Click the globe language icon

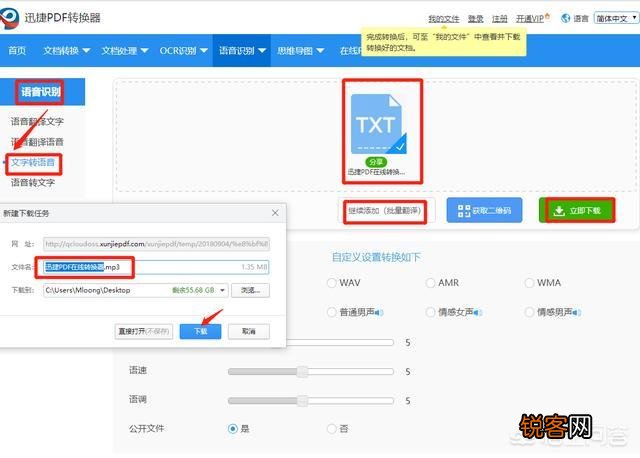point(565,18)
